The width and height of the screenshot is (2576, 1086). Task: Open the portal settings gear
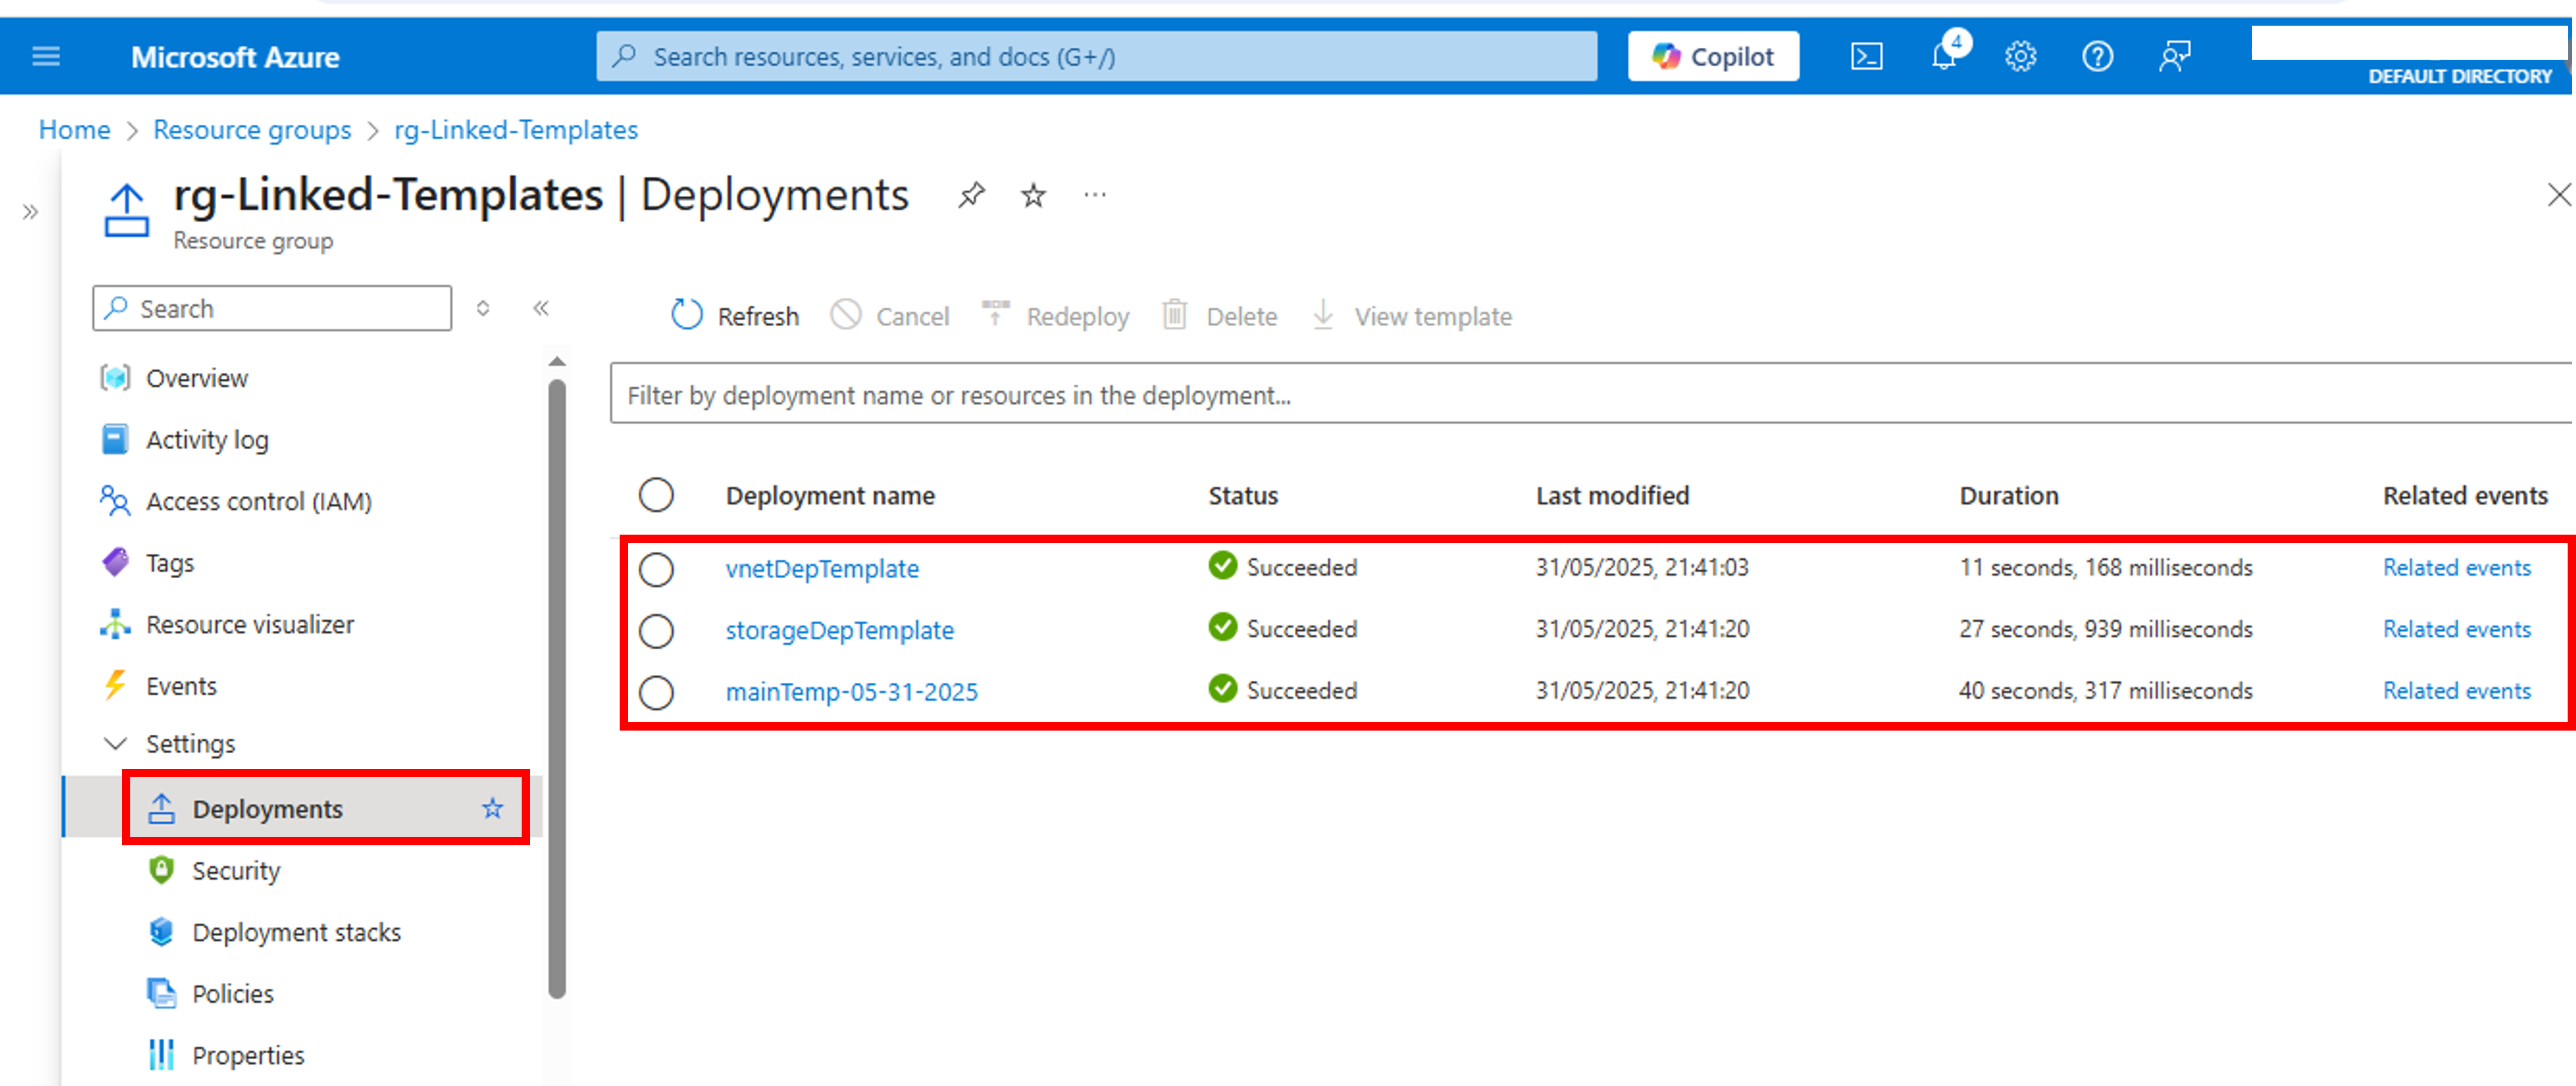click(2020, 56)
